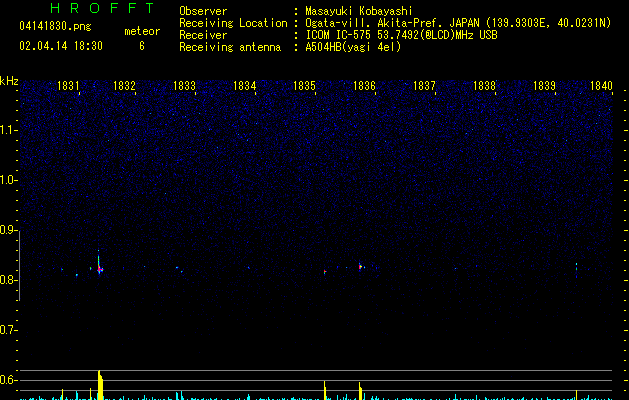Screen dimensions: 629x400
Task: Click the 'meteor' label
Action: pos(142,31)
